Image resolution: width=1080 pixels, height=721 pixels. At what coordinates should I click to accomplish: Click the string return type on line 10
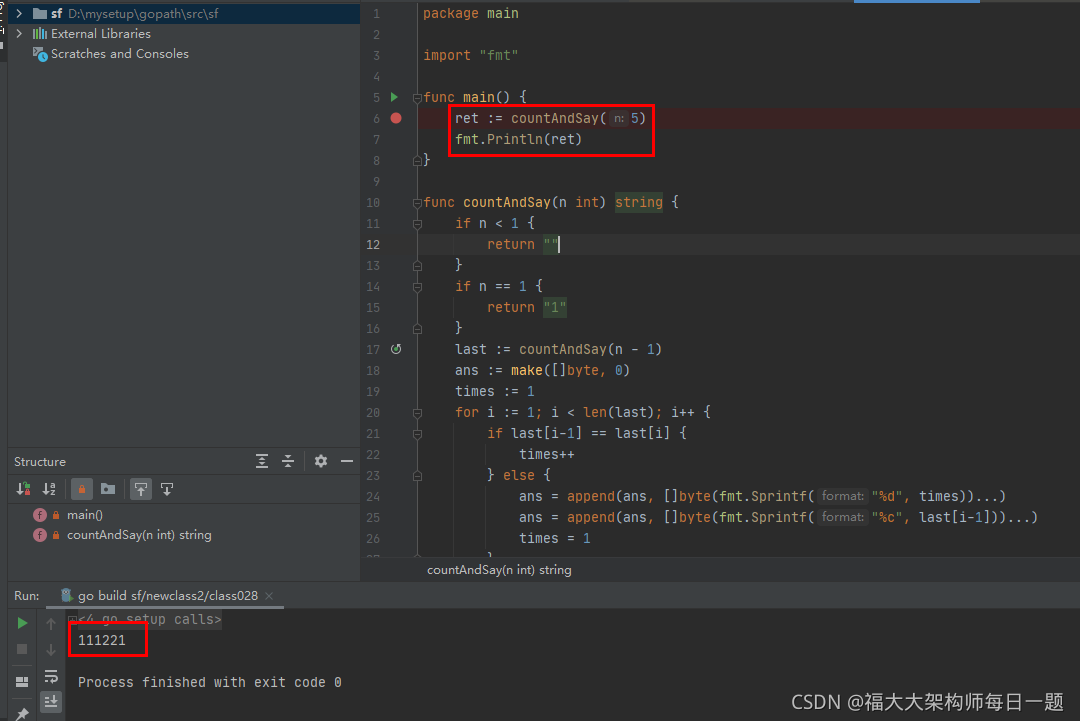[x=638, y=202]
